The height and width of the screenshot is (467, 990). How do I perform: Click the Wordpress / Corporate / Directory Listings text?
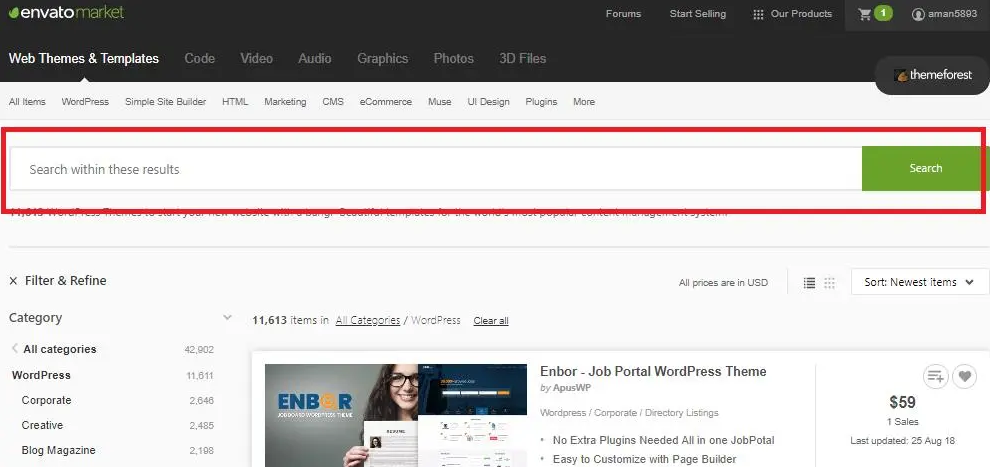(x=629, y=413)
